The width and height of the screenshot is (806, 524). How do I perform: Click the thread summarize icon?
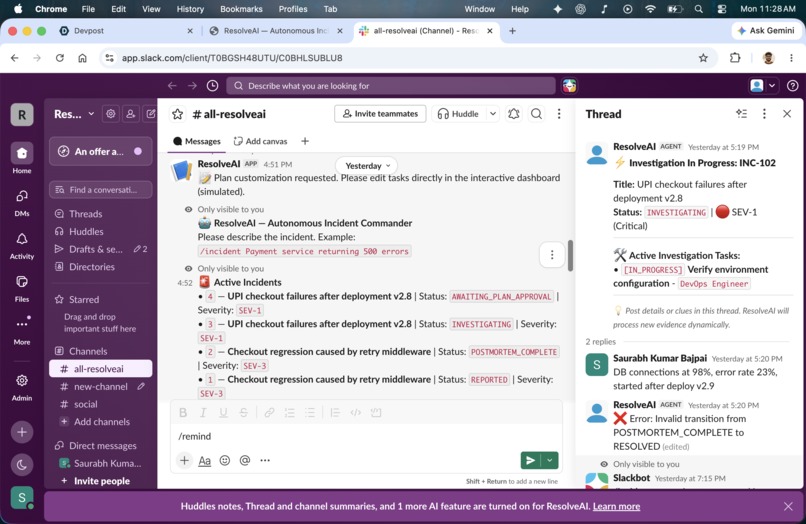[741, 114]
